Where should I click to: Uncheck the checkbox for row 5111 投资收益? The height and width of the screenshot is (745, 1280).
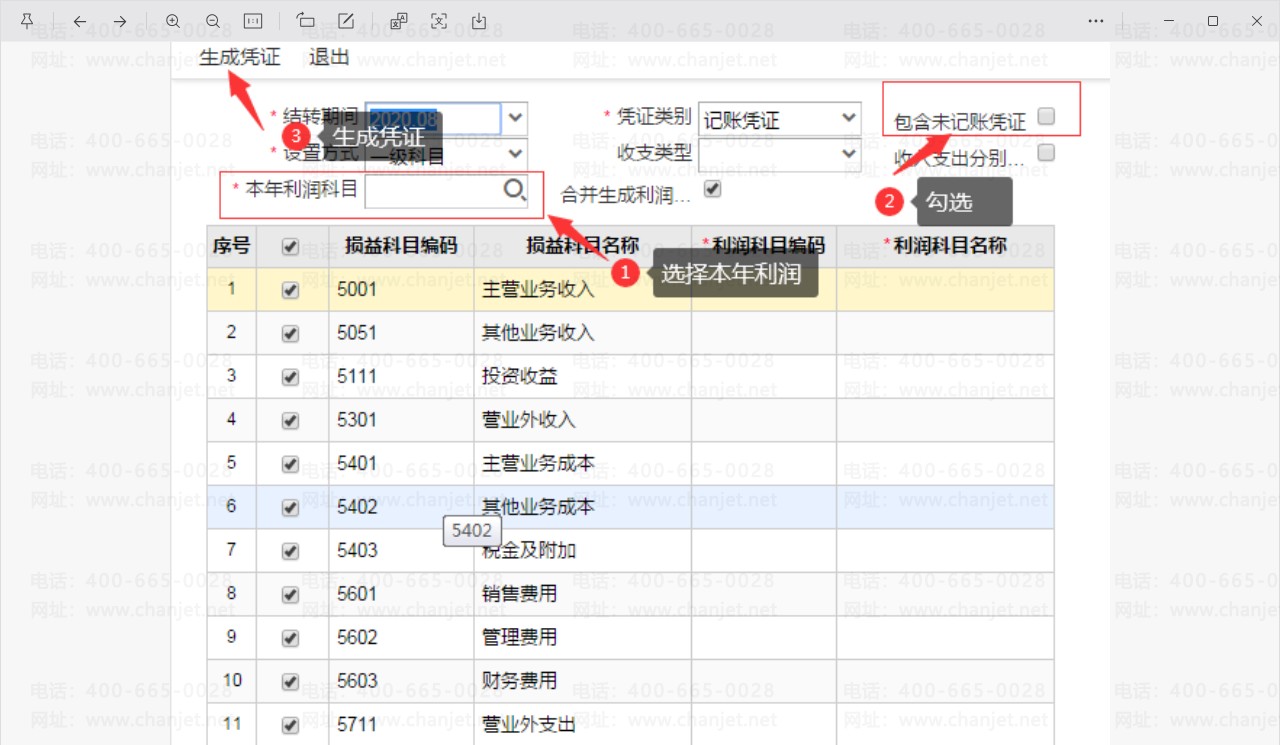click(291, 378)
